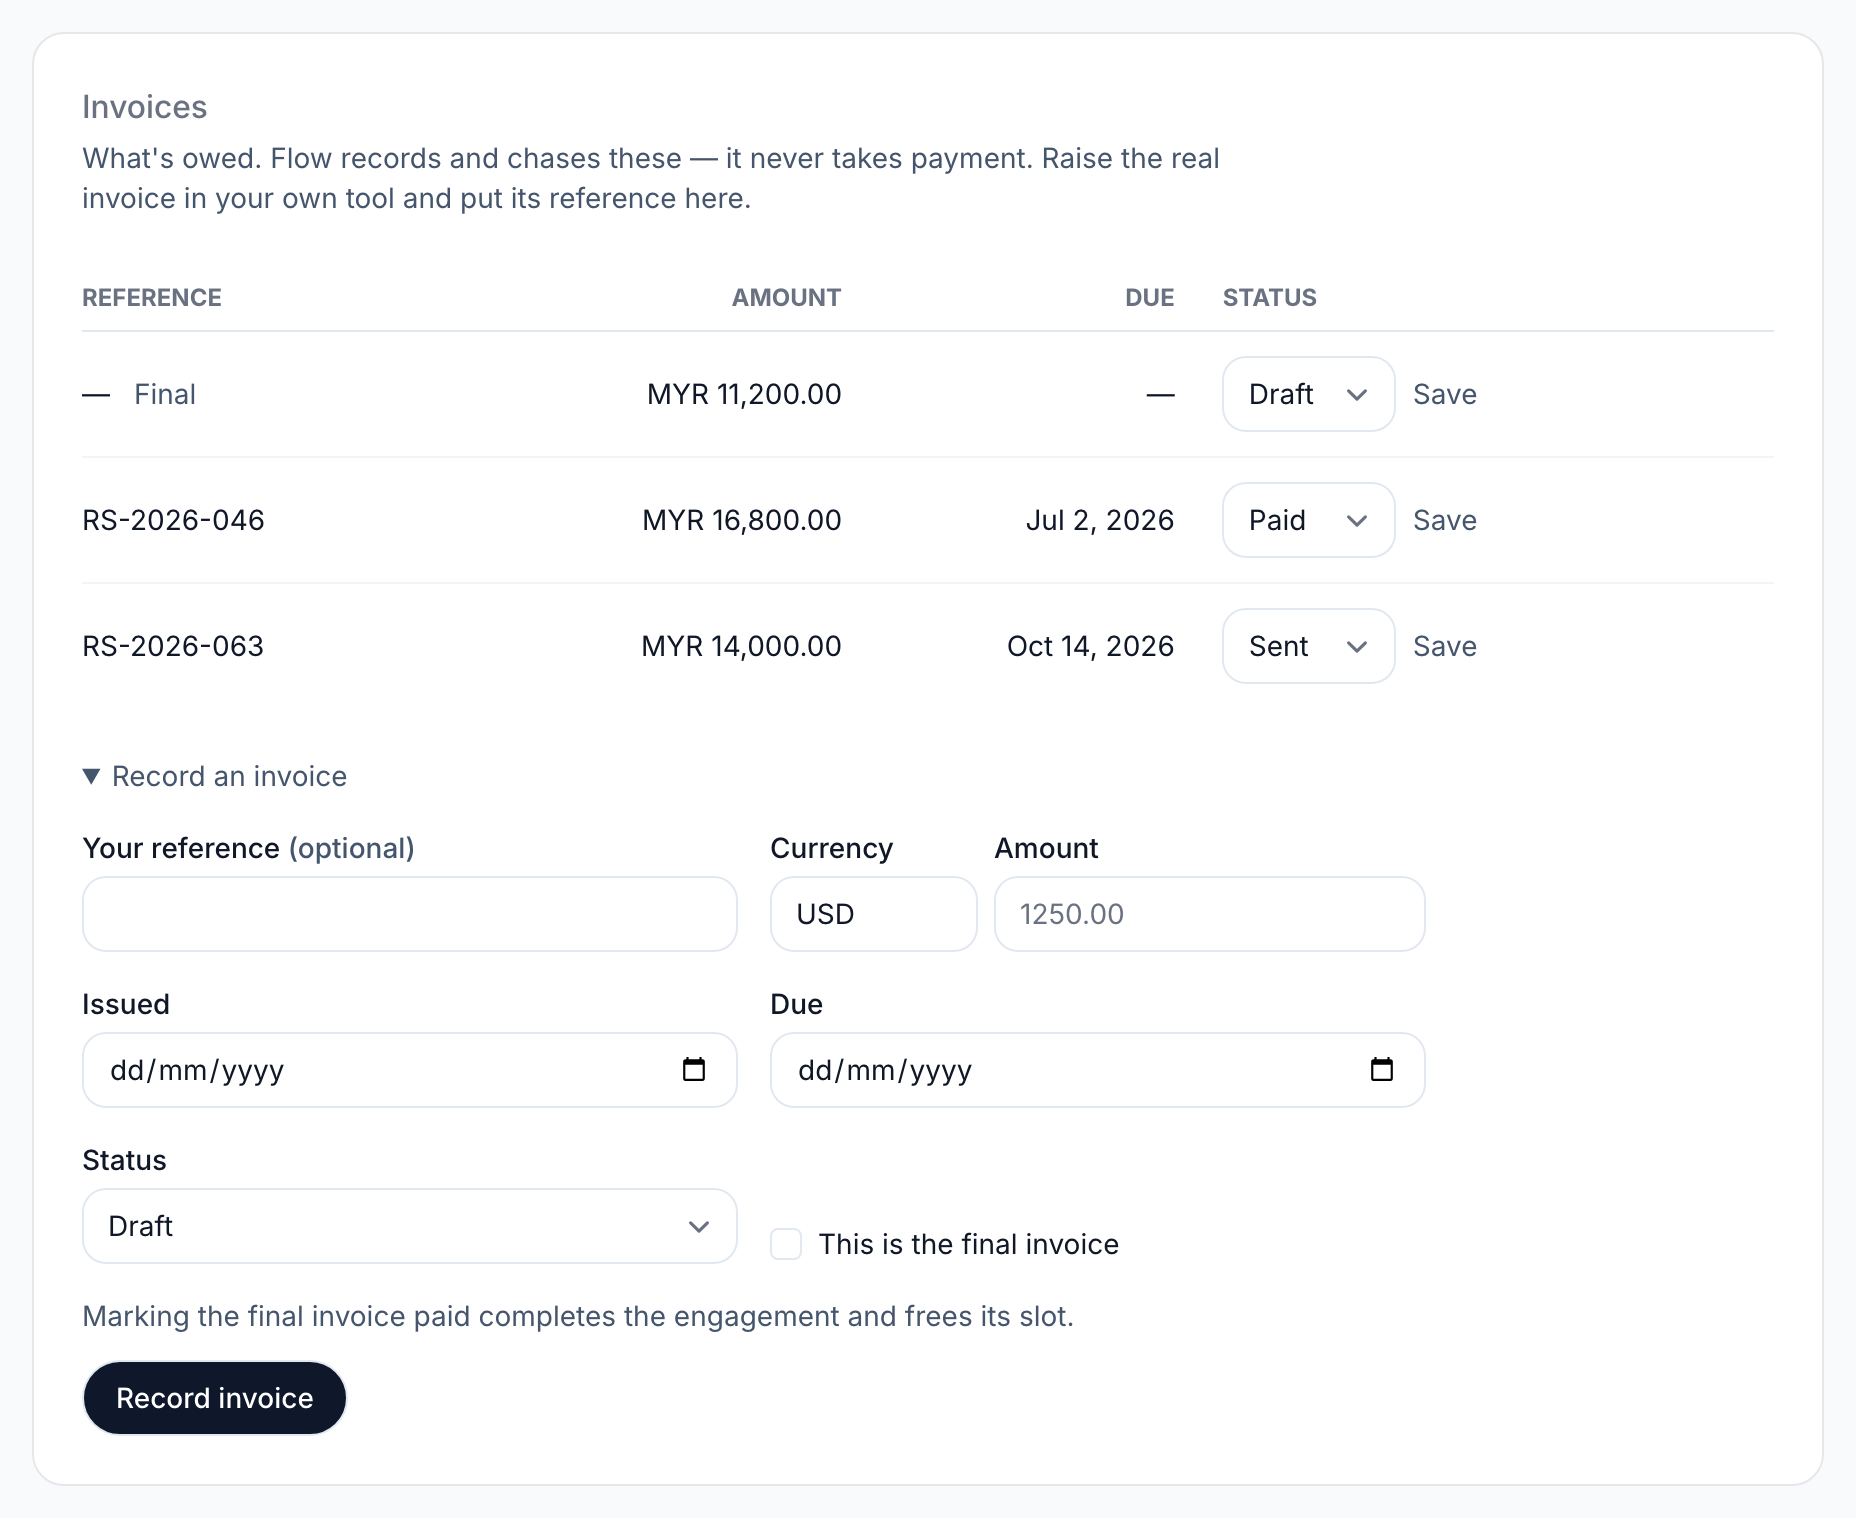Save the Final invoice row
Image resolution: width=1856 pixels, height=1518 pixels.
tap(1444, 394)
